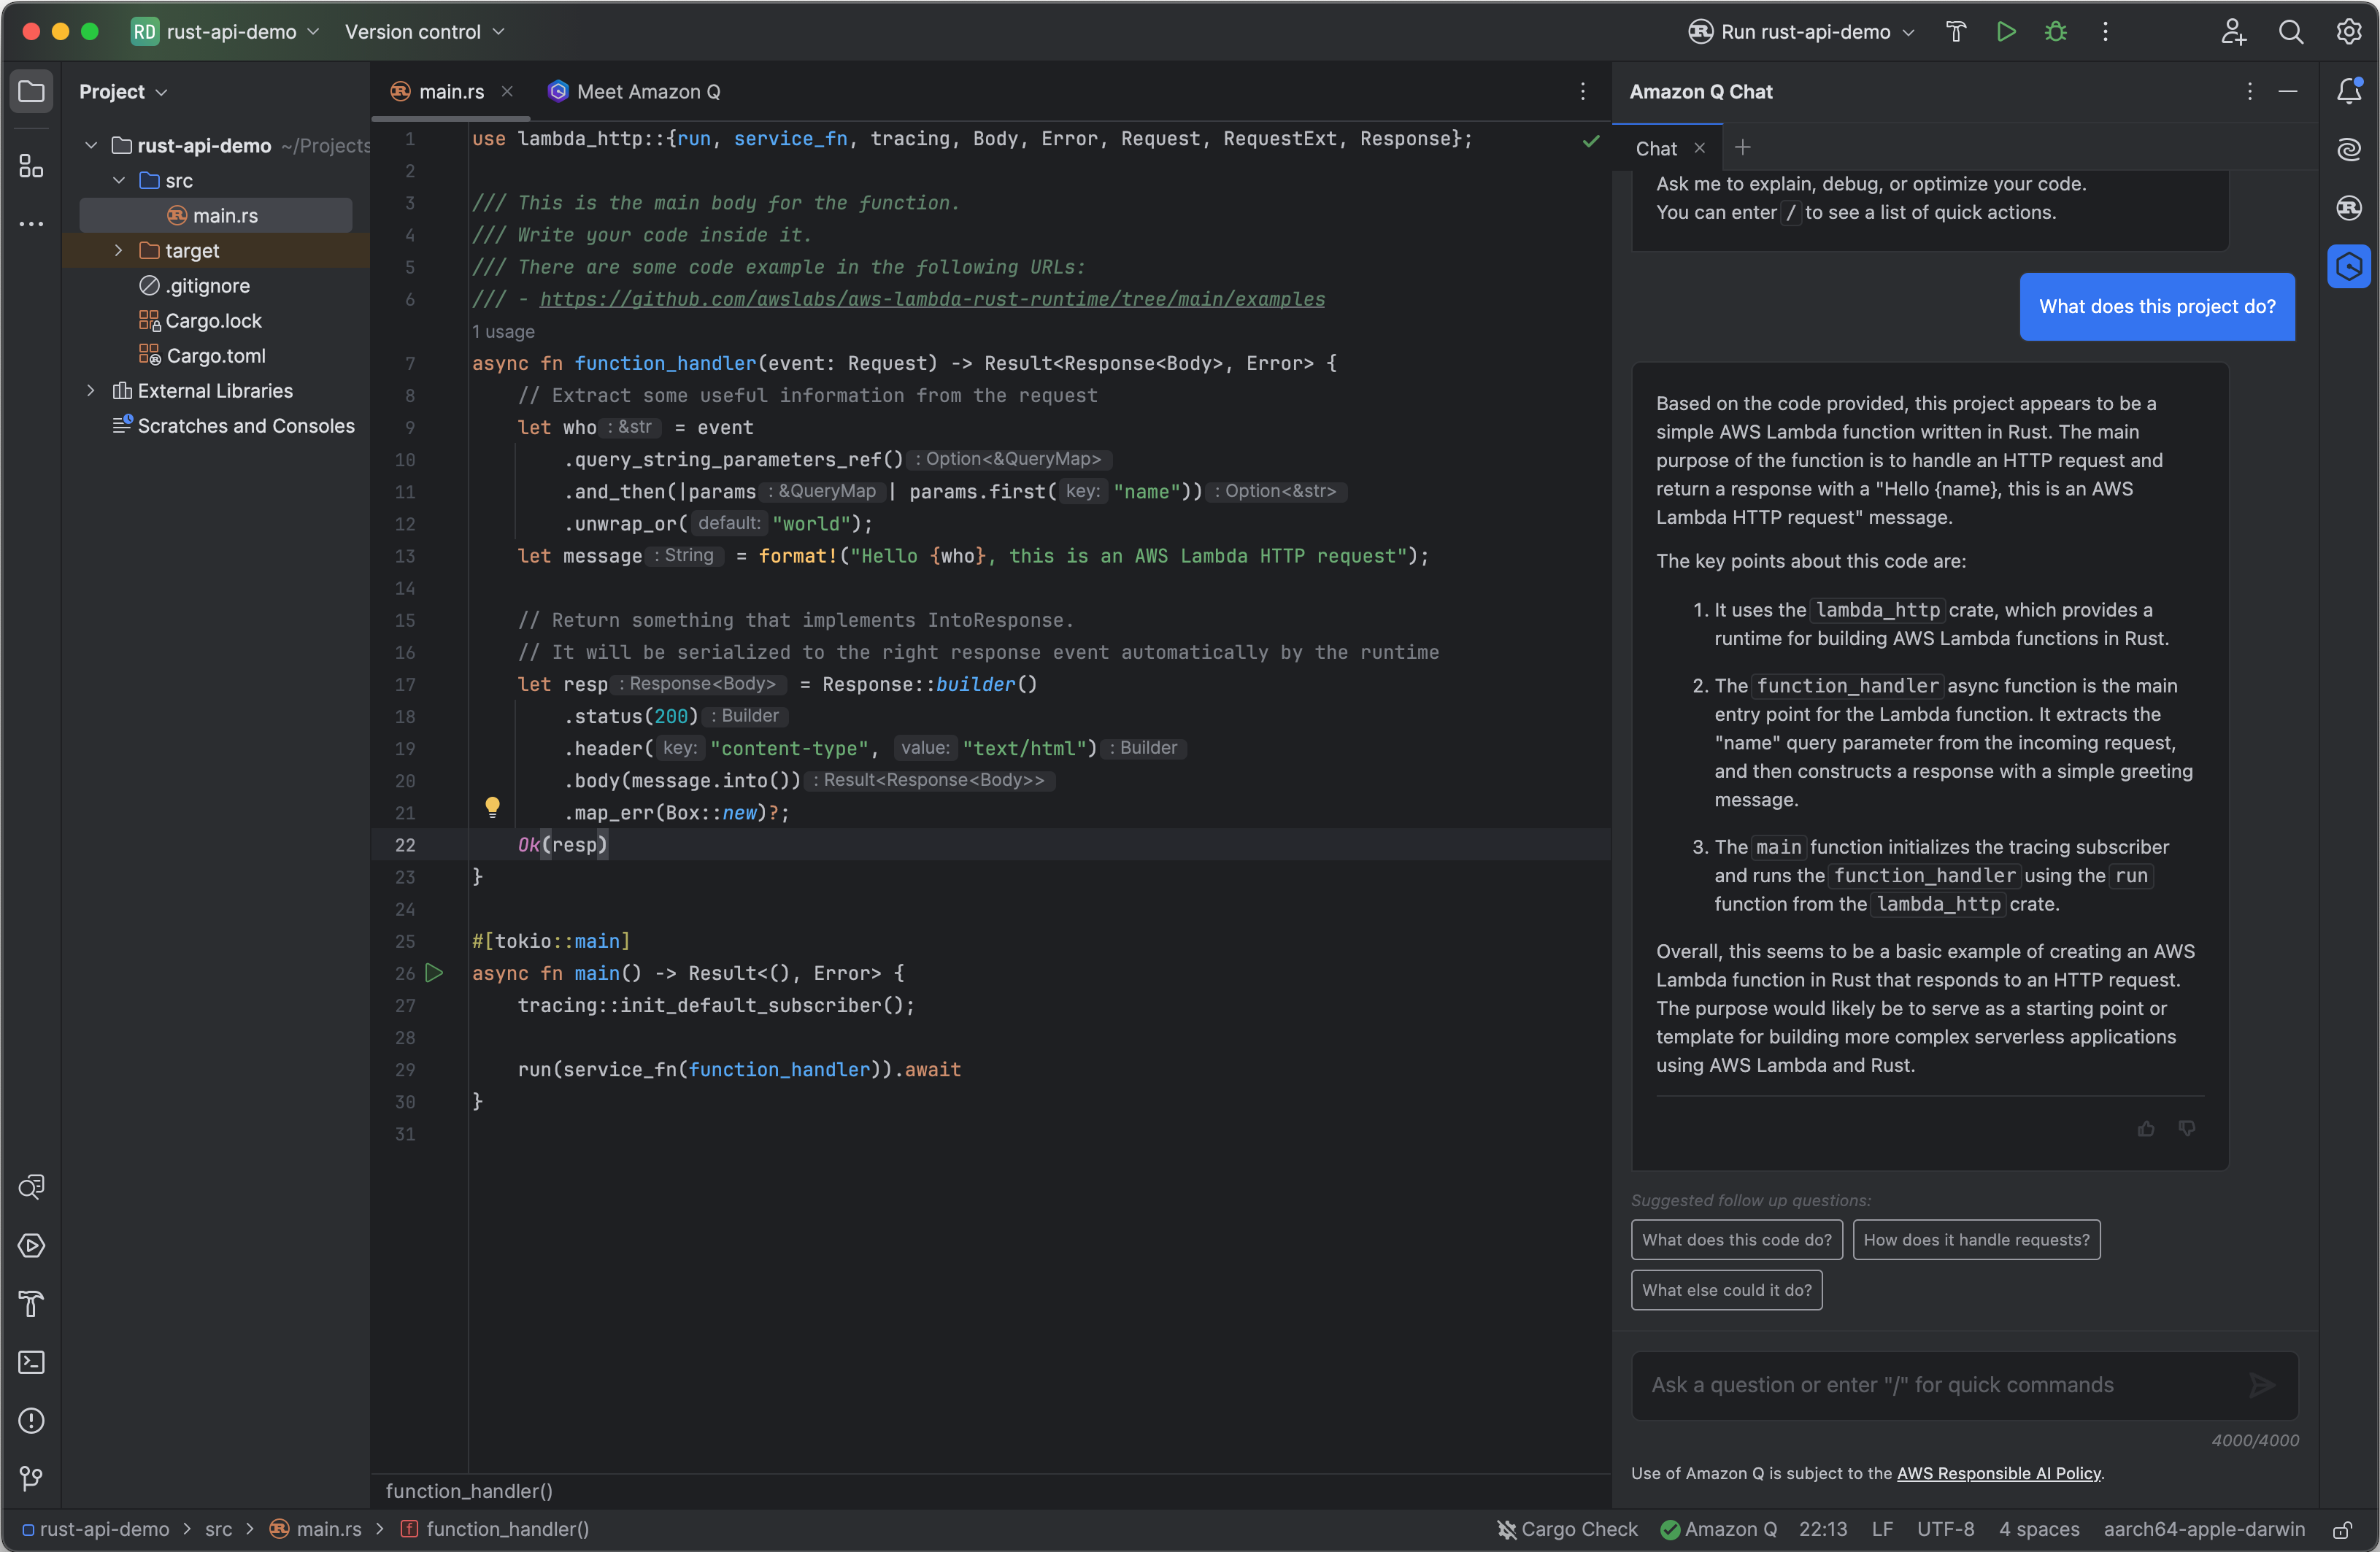2380x1552 pixels.
Task: Click the "What does this code do?" suggestion
Action: coord(1737,1240)
